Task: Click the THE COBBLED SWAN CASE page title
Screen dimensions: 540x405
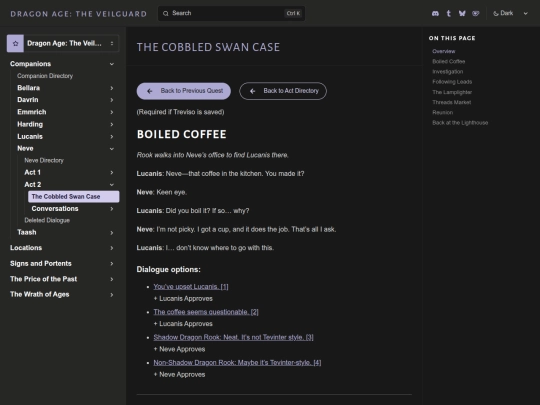Action: pos(208,47)
